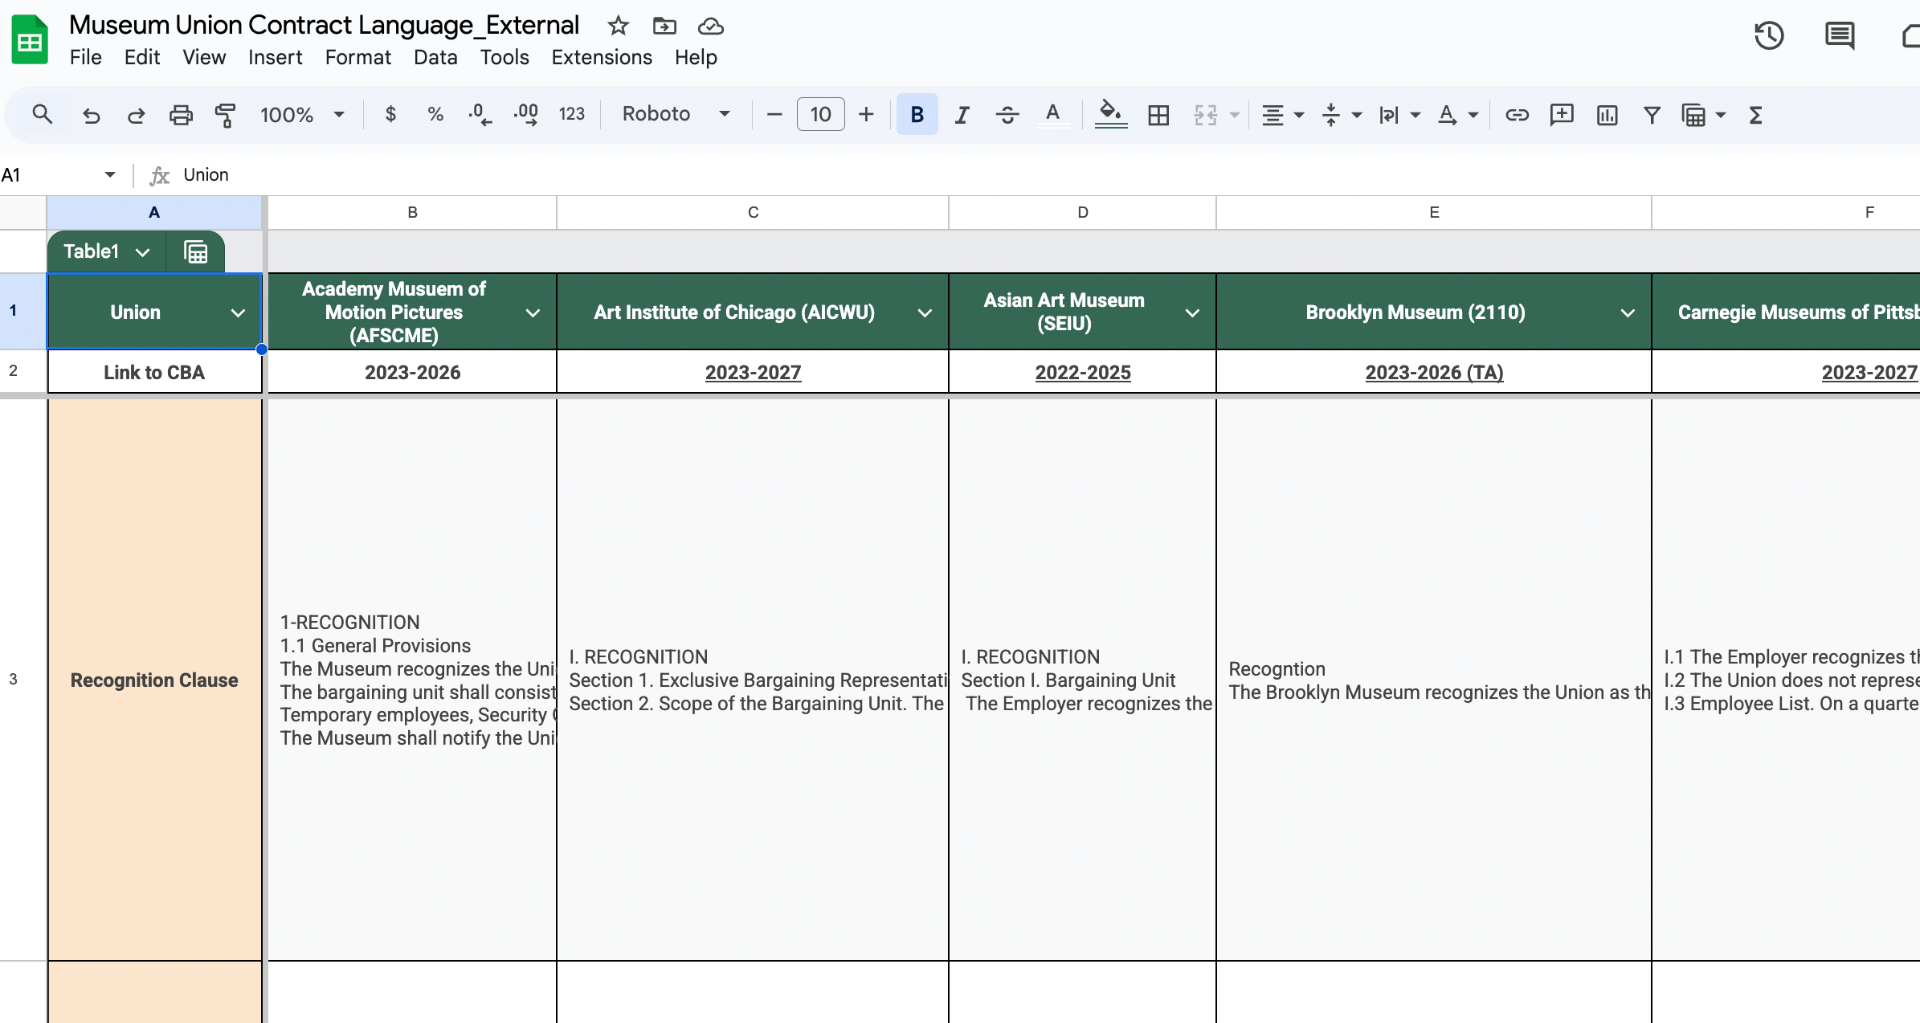The image size is (1920, 1023).
Task: Open the File menu
Action: (86, 57)
